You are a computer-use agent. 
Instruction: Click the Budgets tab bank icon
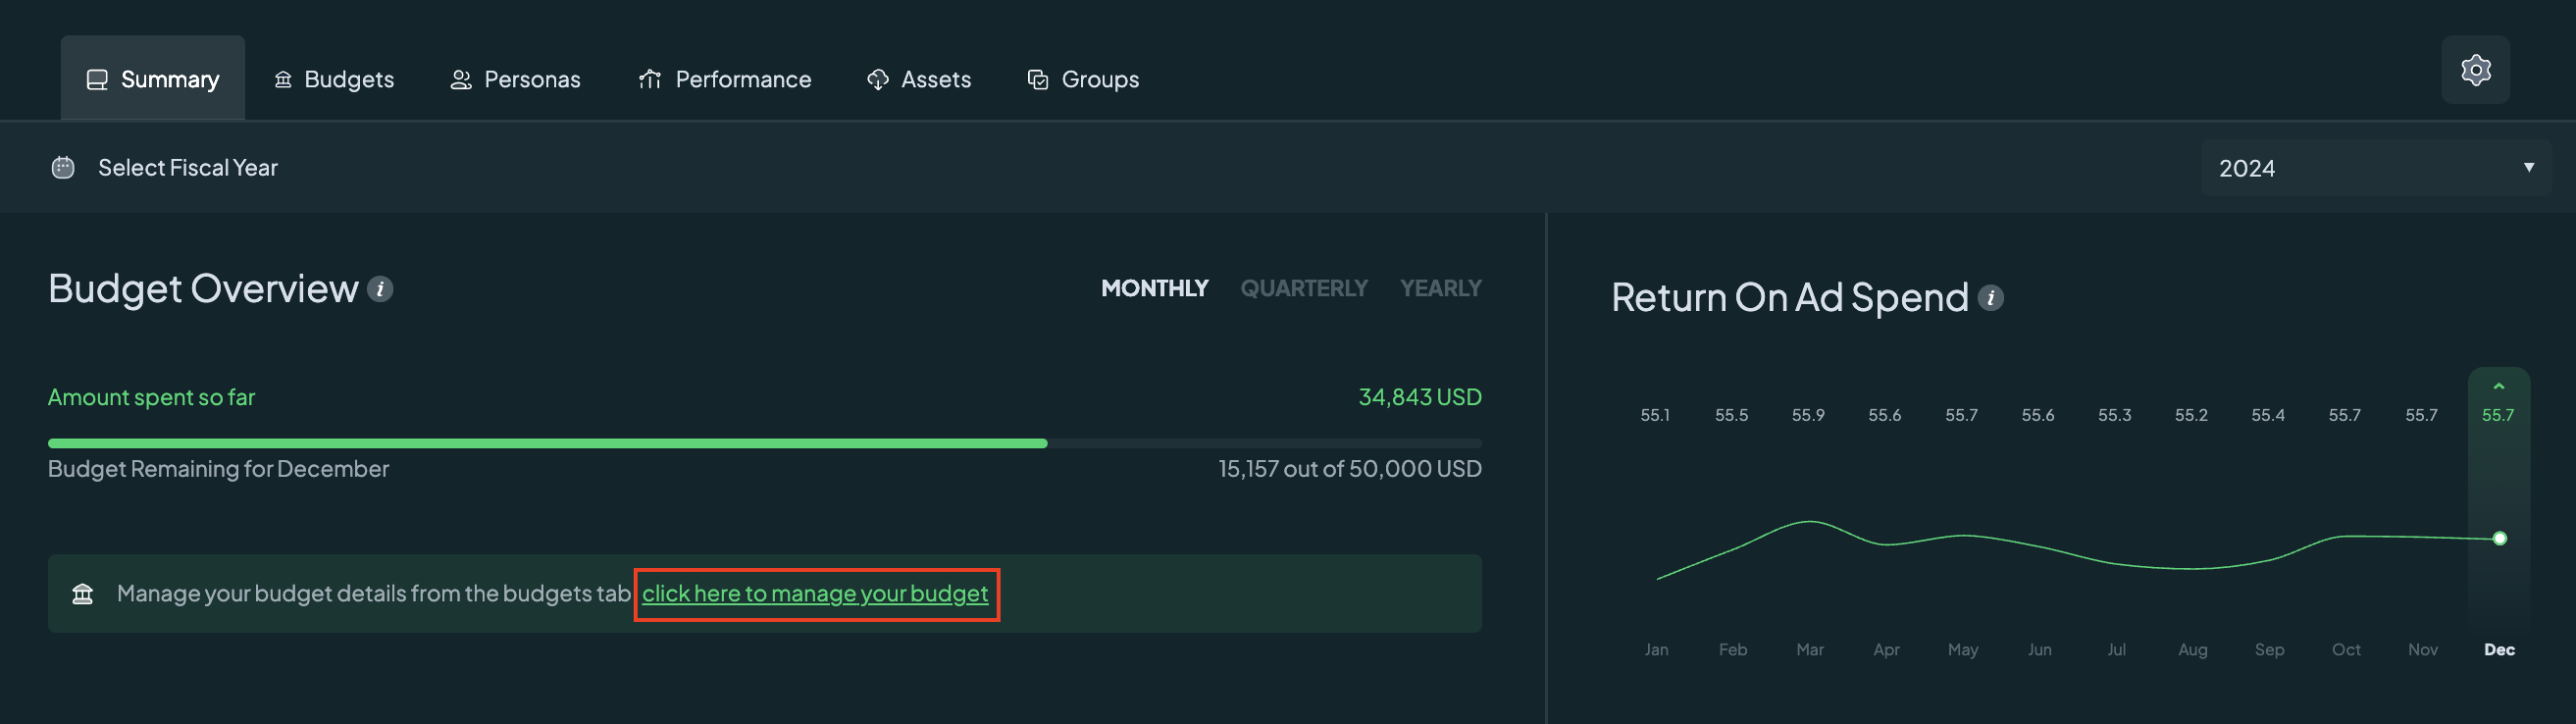pyautogui.click(x=283, y=80)
